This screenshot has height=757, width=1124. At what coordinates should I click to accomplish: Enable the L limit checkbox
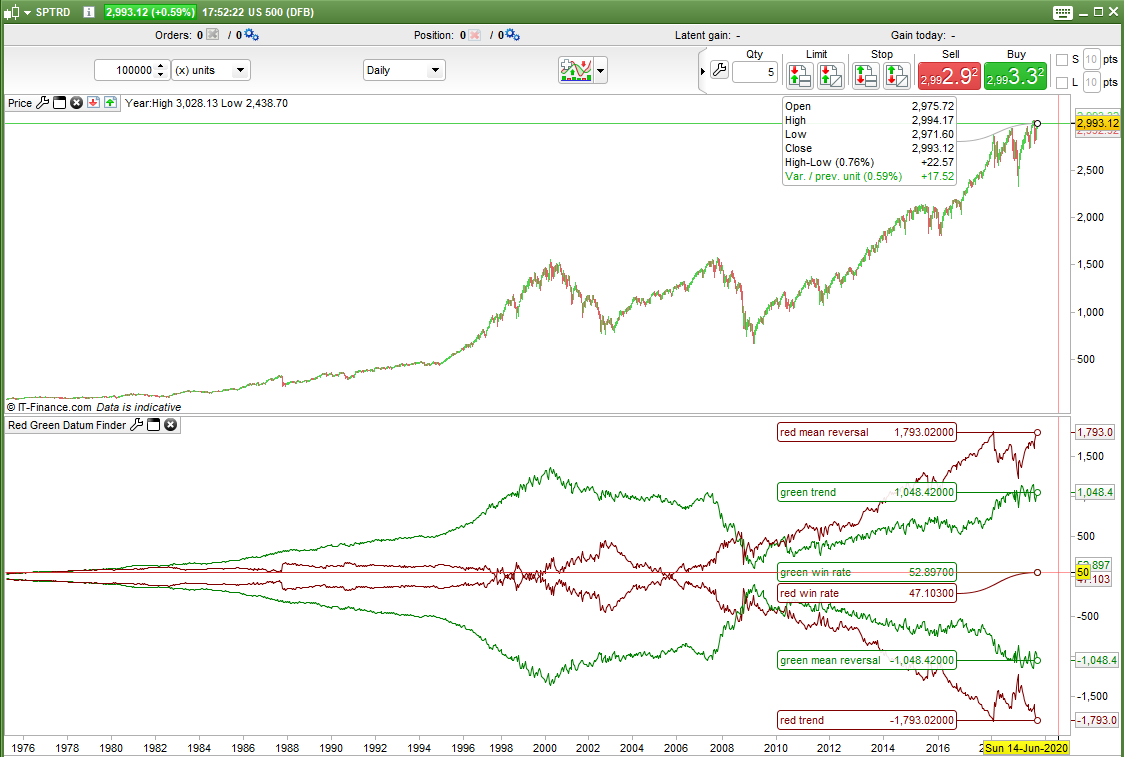(x=1062, y=82)
